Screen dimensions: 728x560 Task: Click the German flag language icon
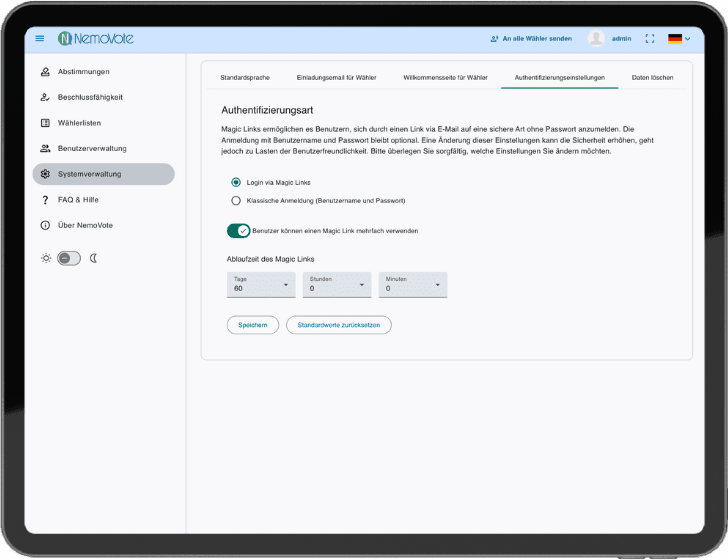tap(675, 39)
